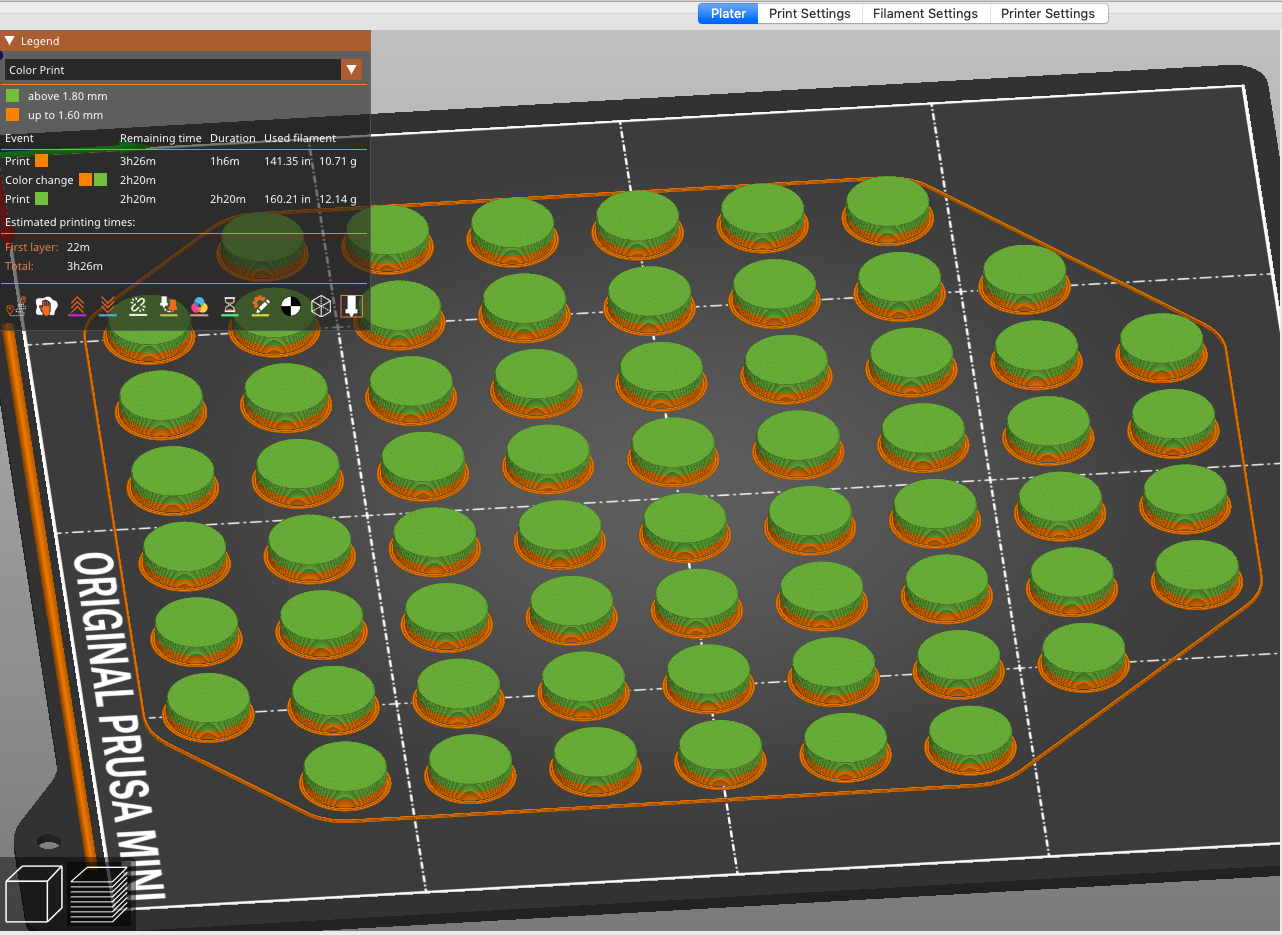This screenshot has height=935, width=1282.
Task: Open the Color Print view type dropdown
Action: pyautogui.click(x=353, y=70)
